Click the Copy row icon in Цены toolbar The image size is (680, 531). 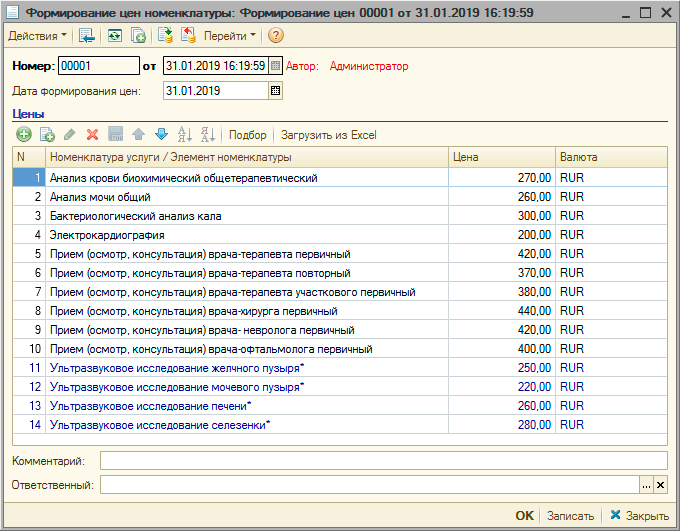[46, 135]
